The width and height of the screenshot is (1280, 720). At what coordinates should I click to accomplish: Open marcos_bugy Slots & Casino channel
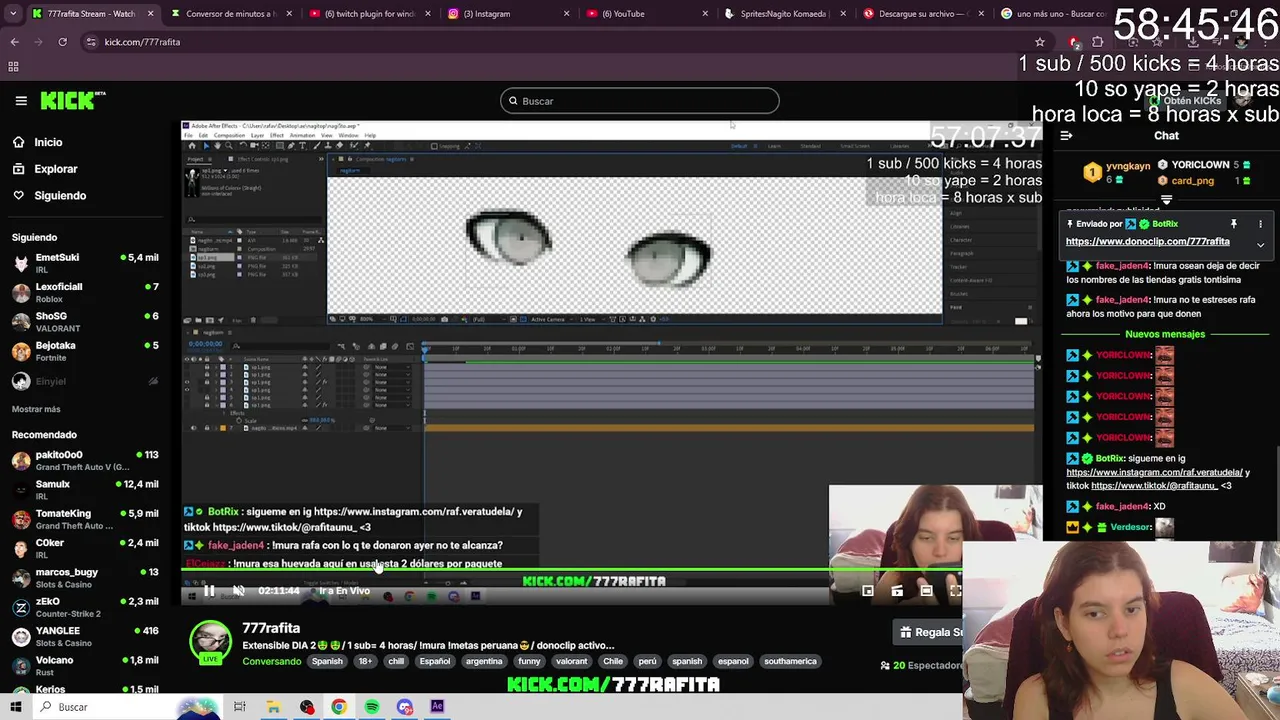point(85,578)
